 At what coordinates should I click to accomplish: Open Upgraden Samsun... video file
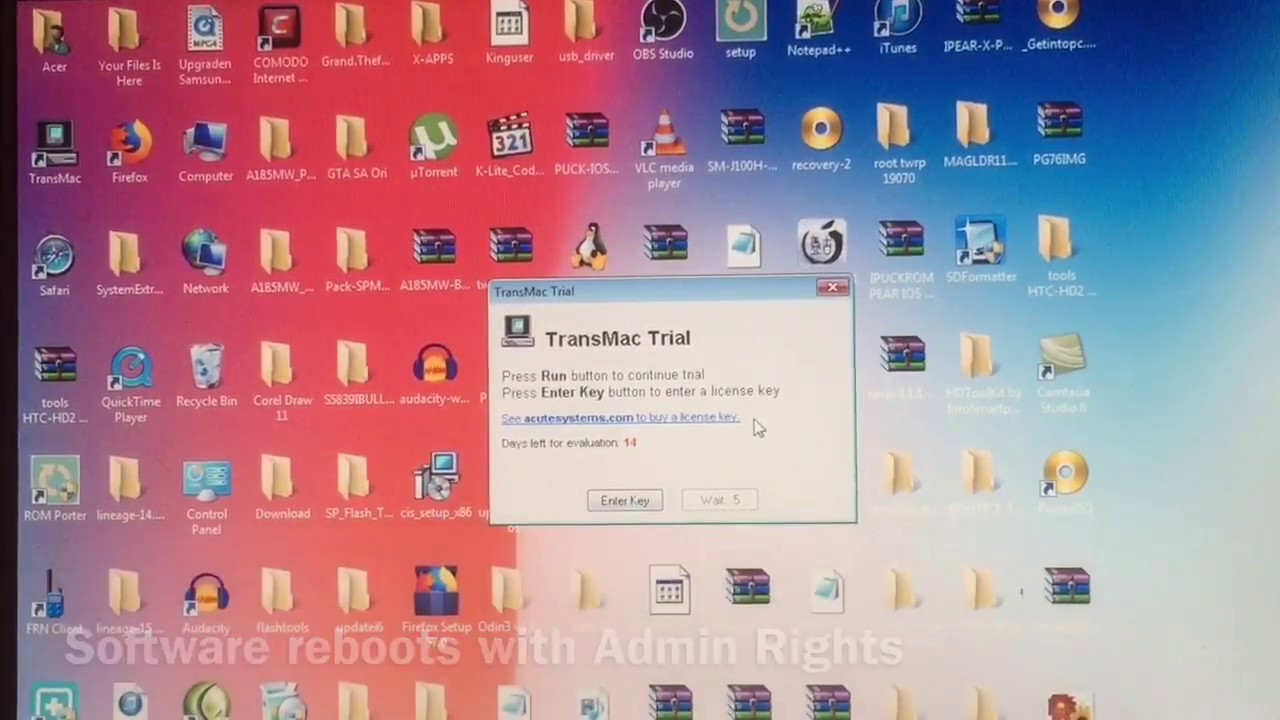click(205, 46)
